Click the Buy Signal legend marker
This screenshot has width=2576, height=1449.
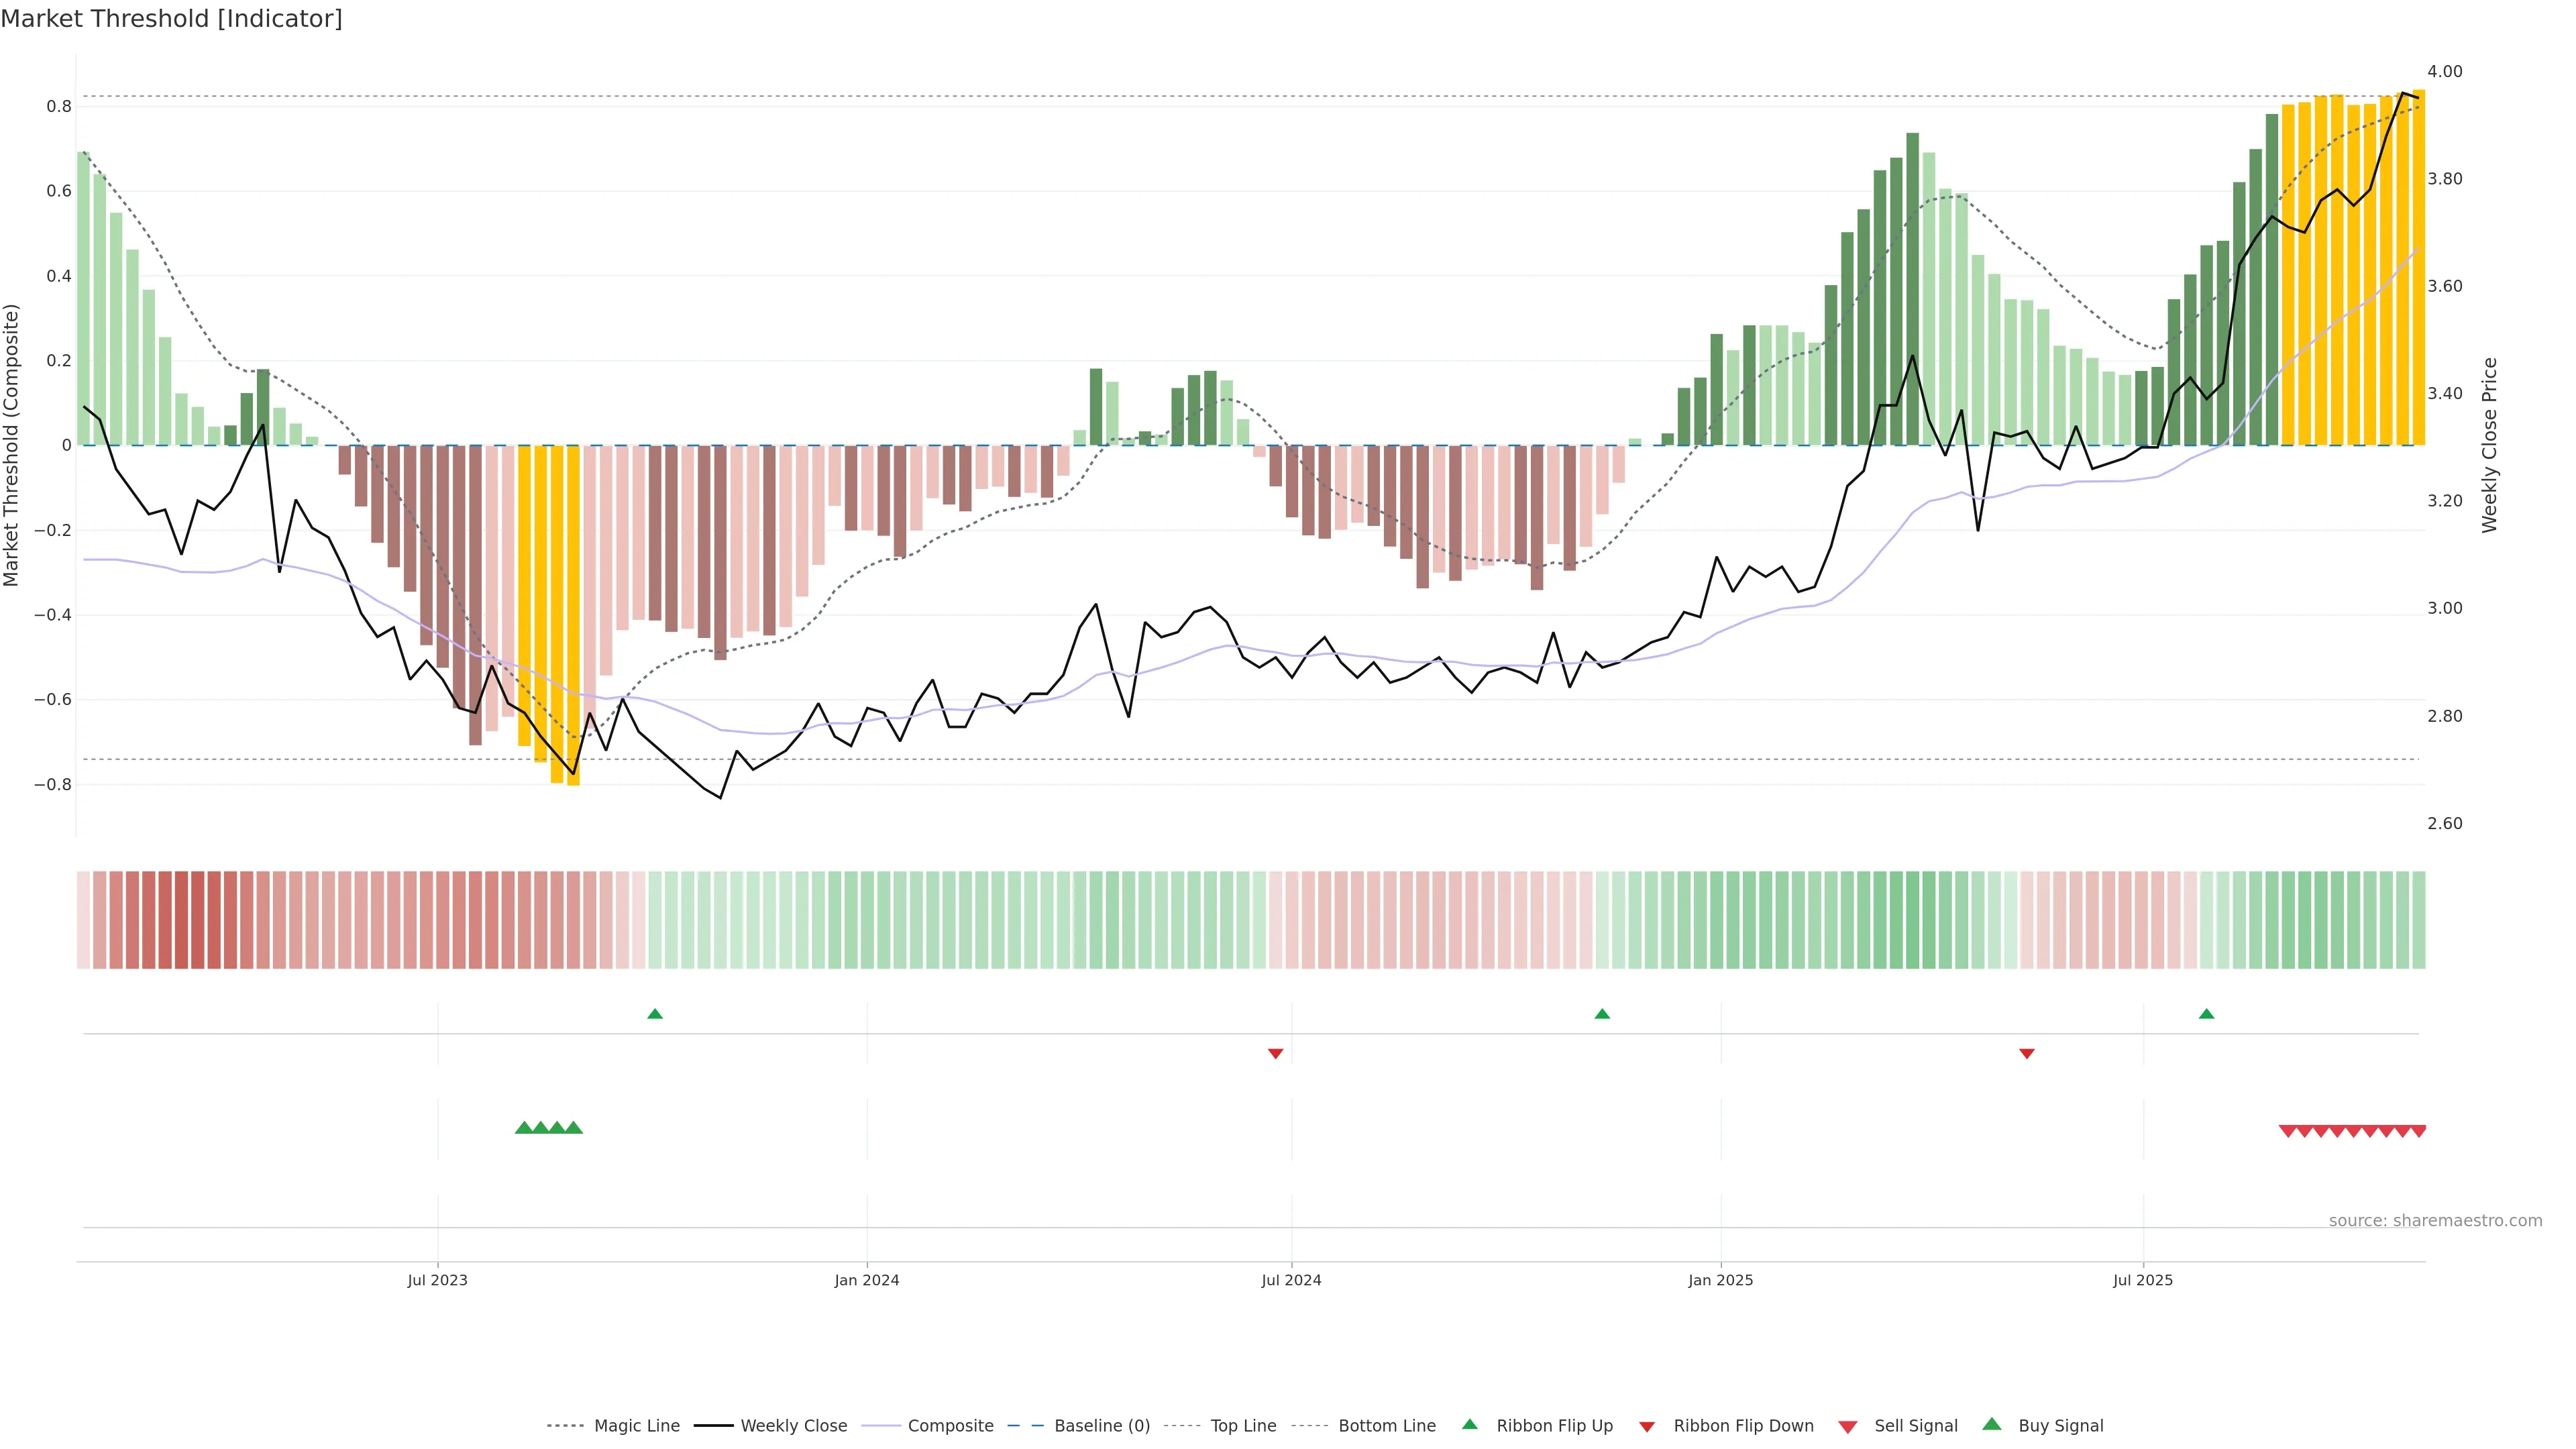coord(1991,1424)
